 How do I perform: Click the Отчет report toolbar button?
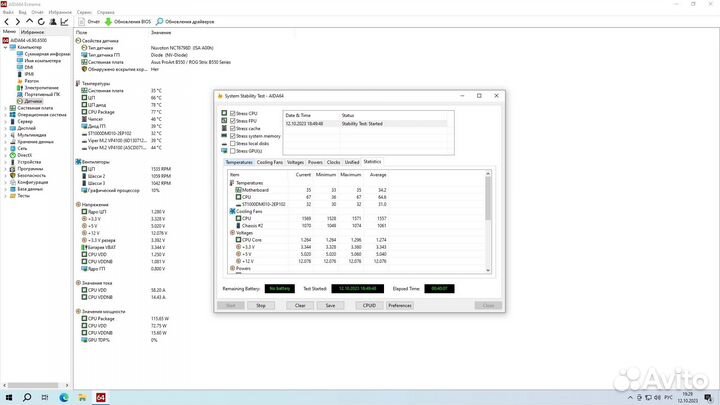[x=87, y=20]
